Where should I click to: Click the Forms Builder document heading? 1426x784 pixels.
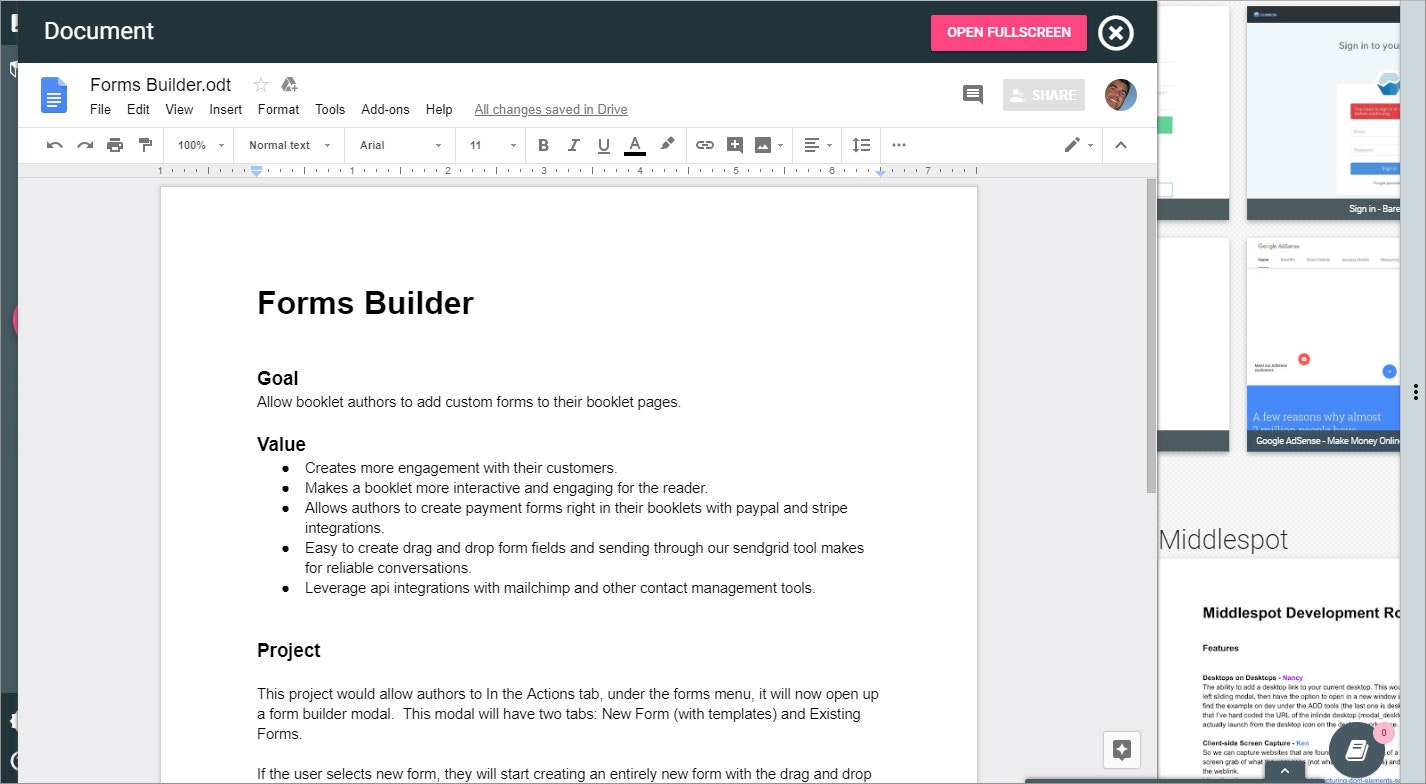(x=365, y=303)
